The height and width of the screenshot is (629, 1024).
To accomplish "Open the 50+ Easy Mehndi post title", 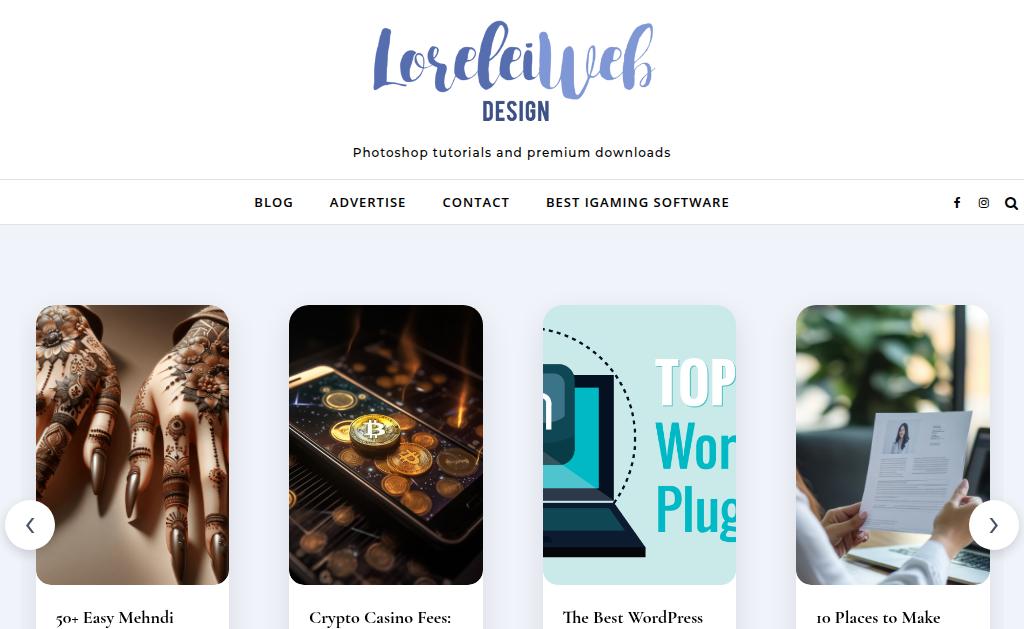I will tap(115, 618).
